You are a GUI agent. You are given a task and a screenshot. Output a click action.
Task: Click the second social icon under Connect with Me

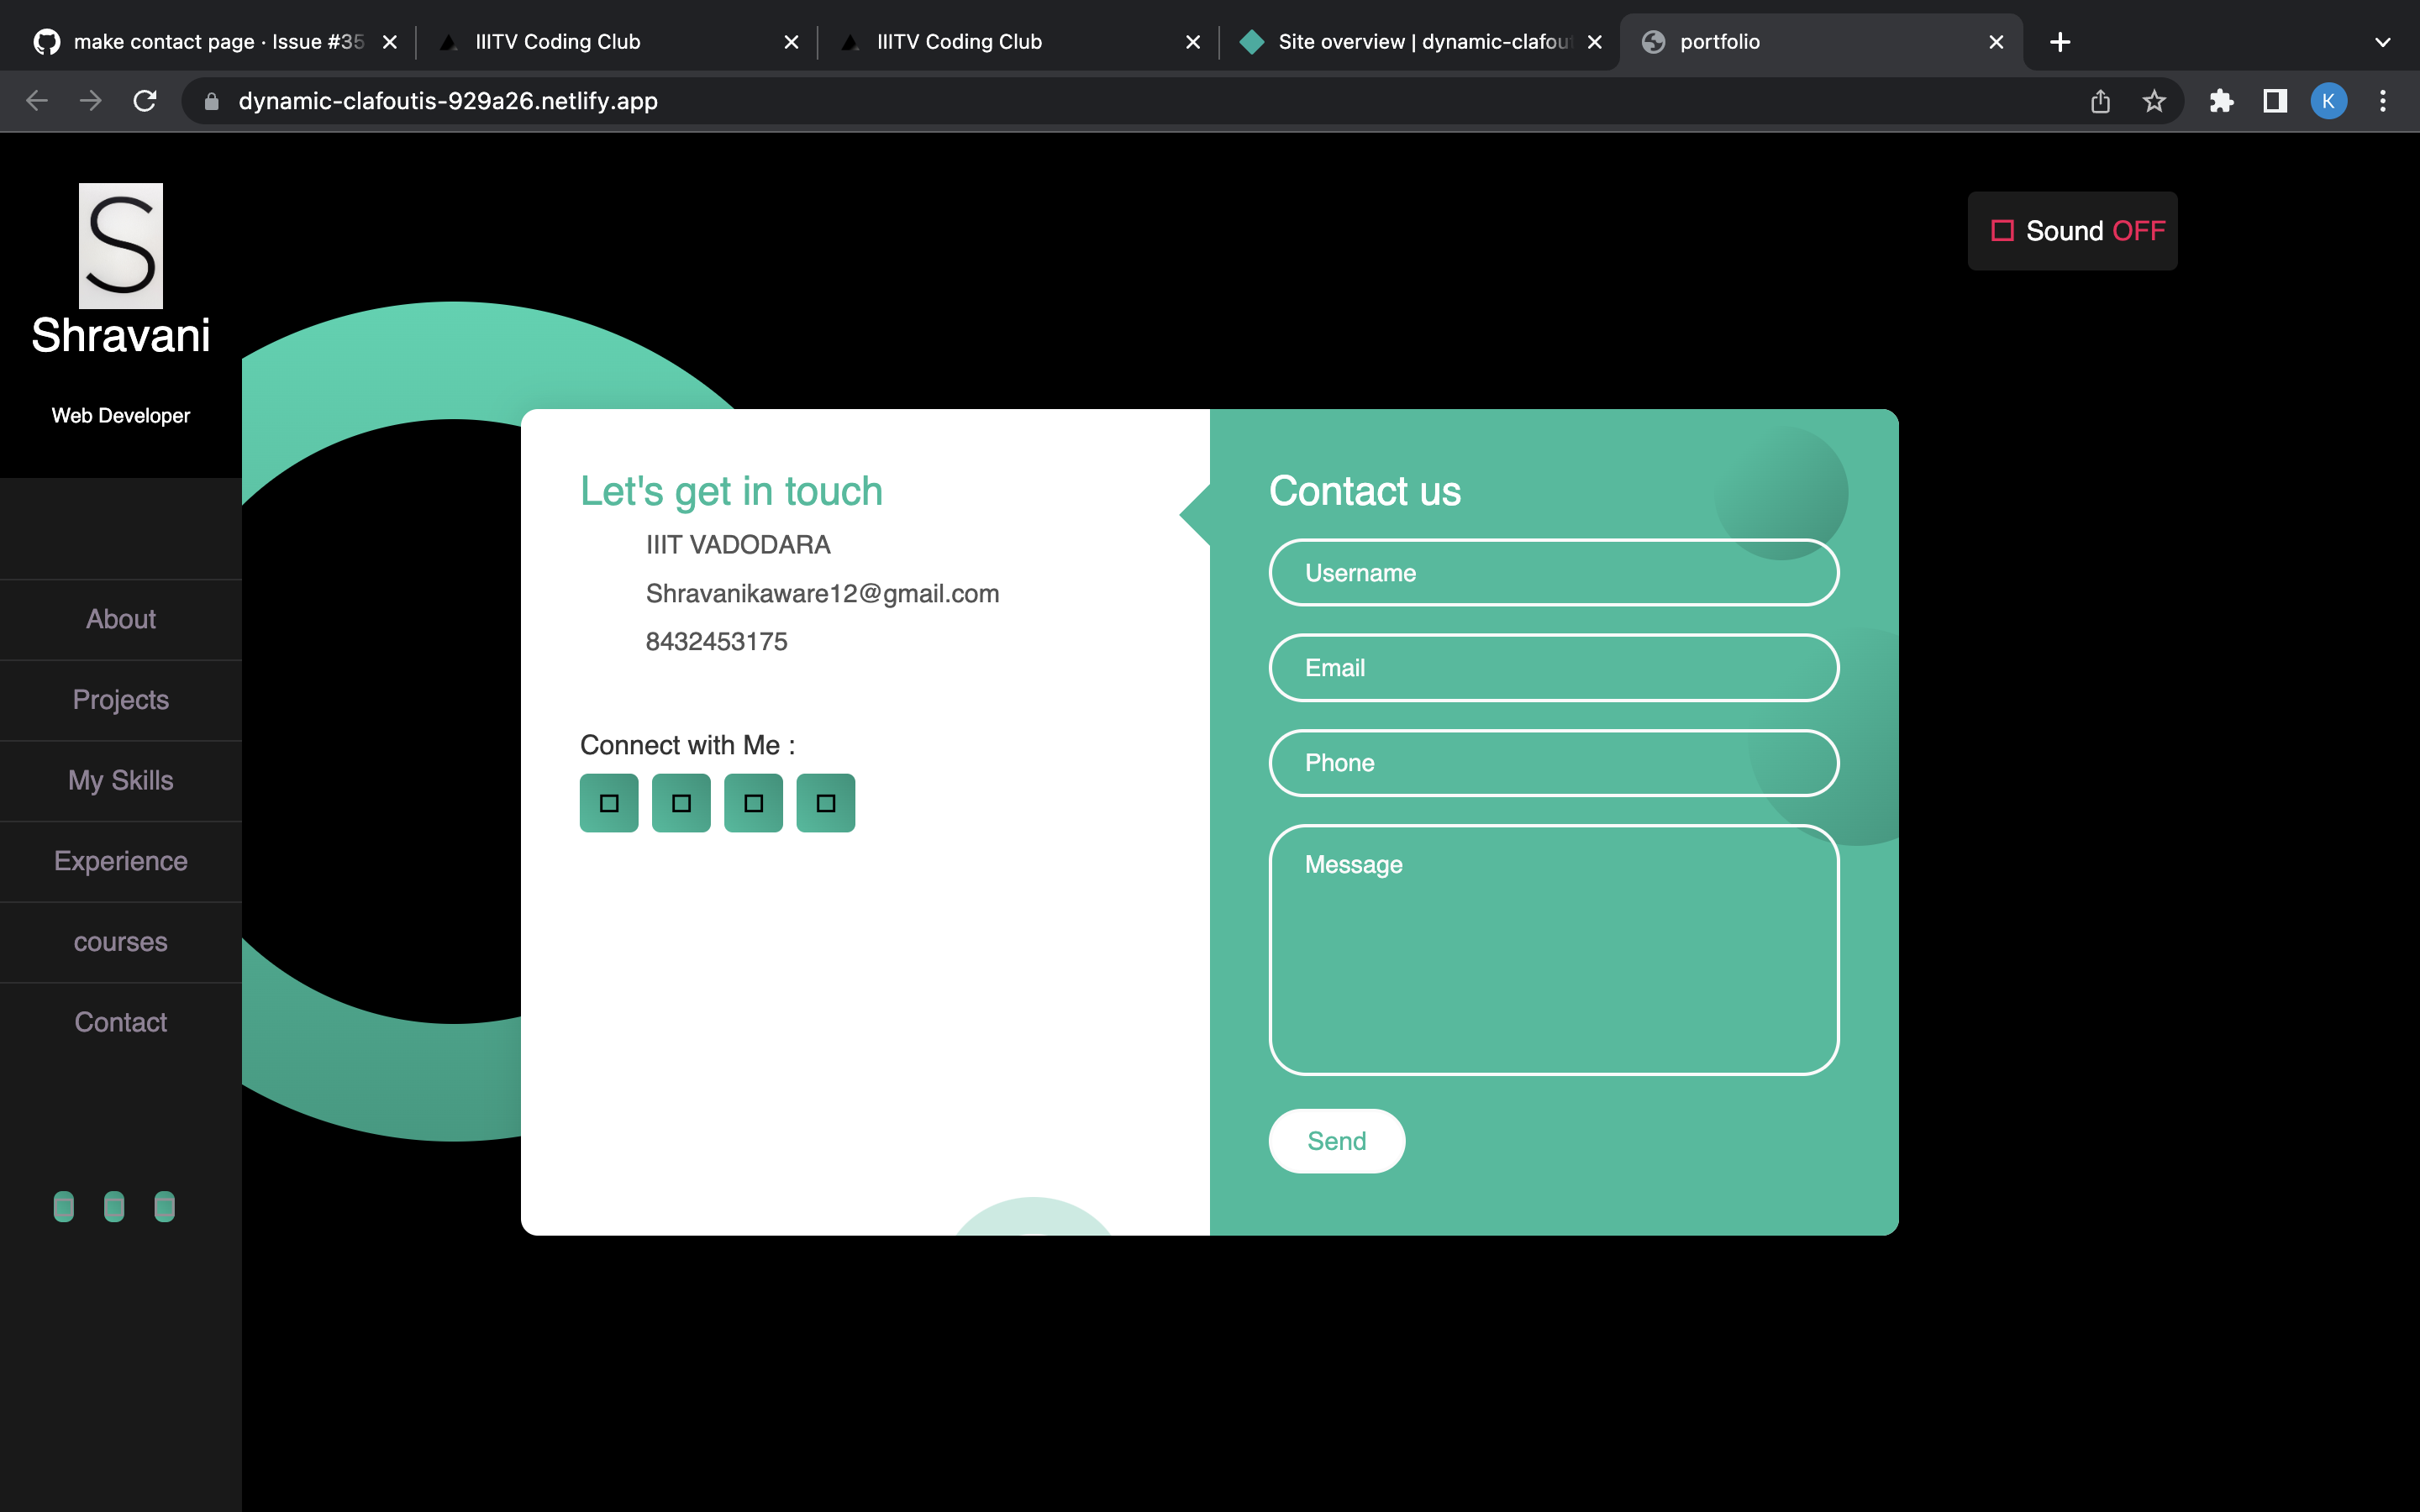tap(681, 802)
